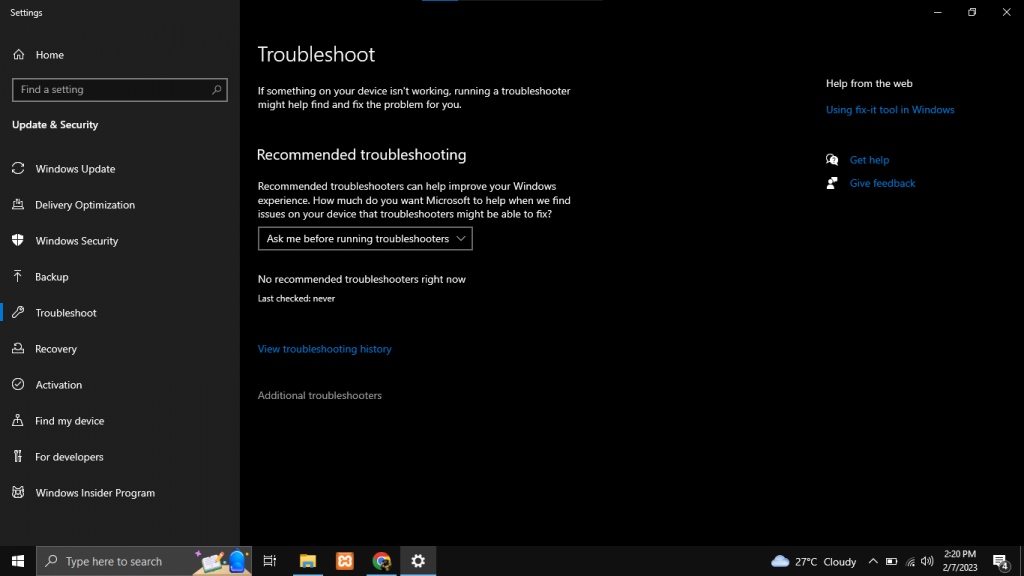
Task: Open File Explorer from the taskbar
Action: (308, 561)
